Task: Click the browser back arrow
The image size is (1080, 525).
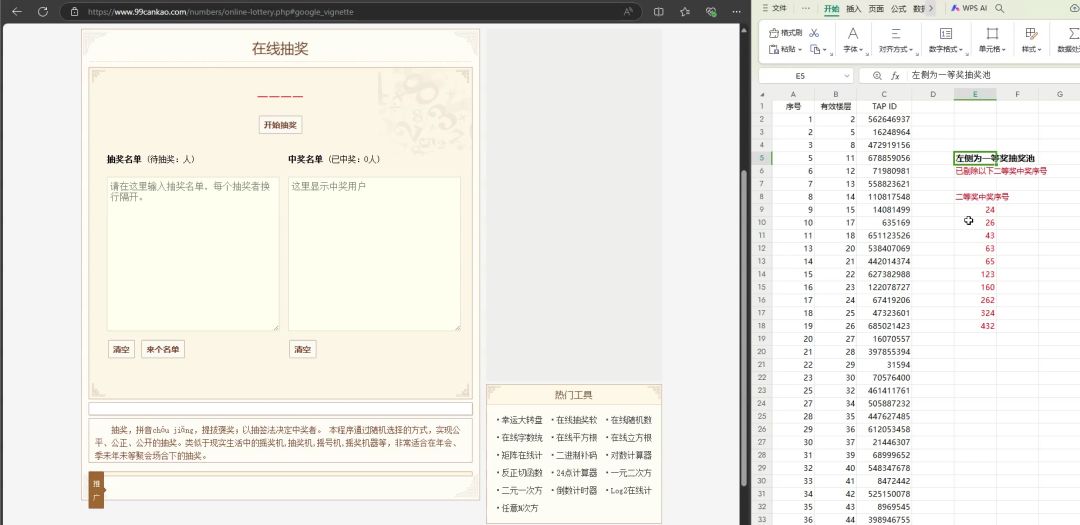Action: coord(16,11)
